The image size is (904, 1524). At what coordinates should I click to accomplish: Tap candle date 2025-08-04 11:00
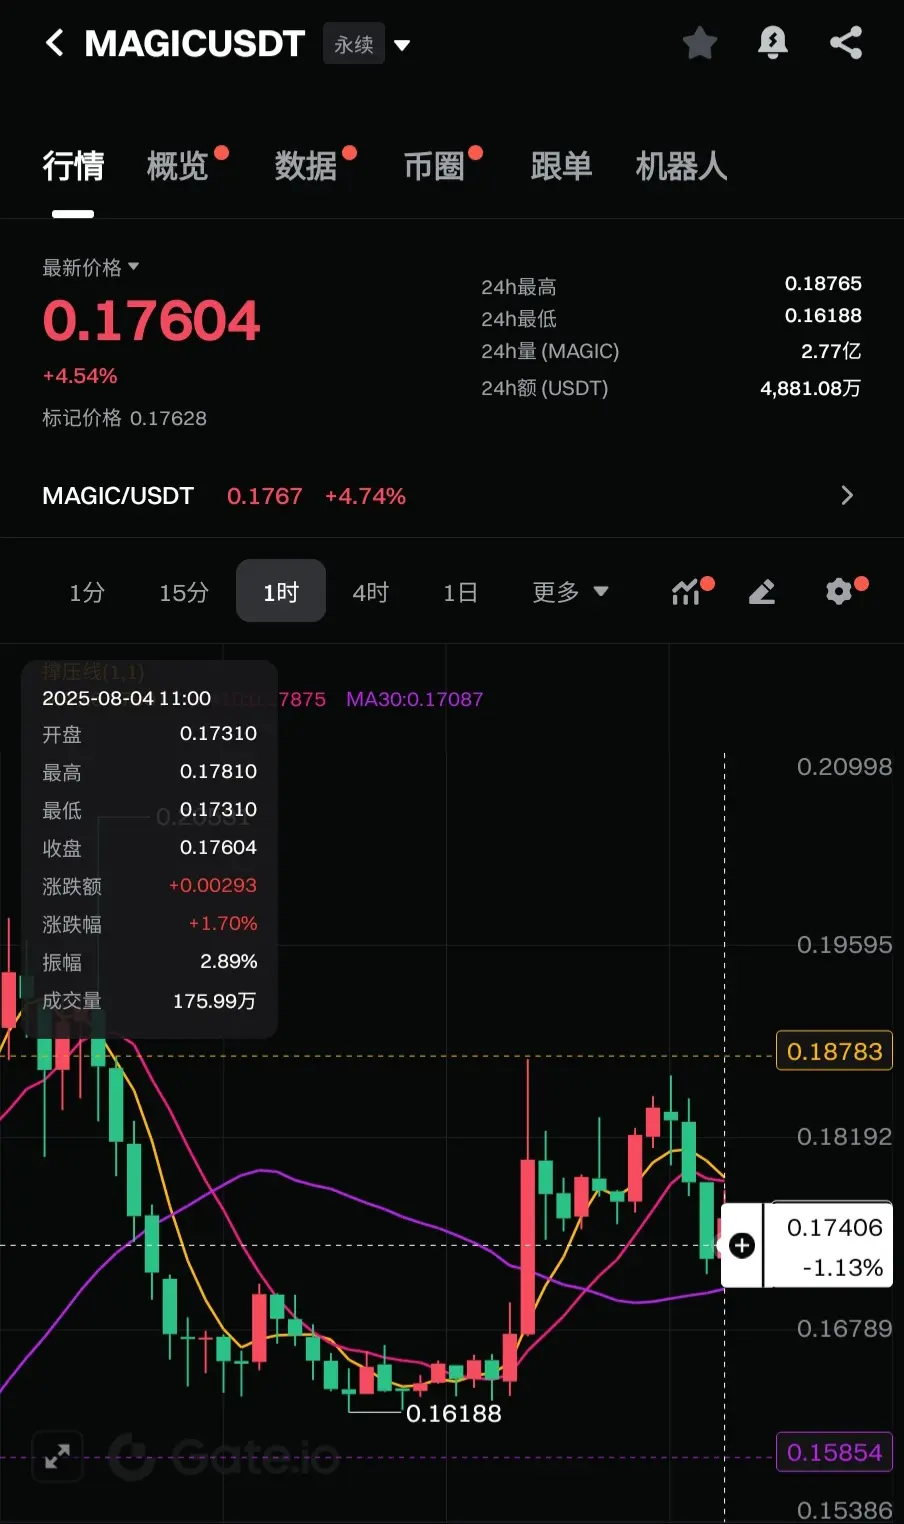coord(126,698)
